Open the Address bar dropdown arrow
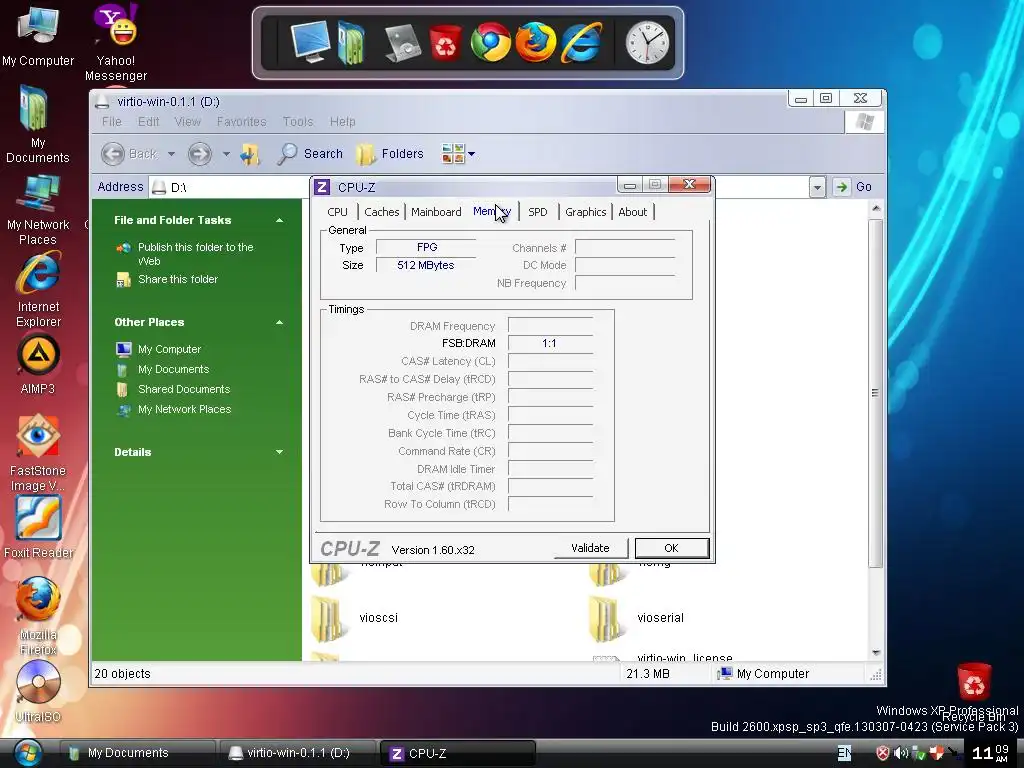1024x768 pixels. click(x=817, y=187)
